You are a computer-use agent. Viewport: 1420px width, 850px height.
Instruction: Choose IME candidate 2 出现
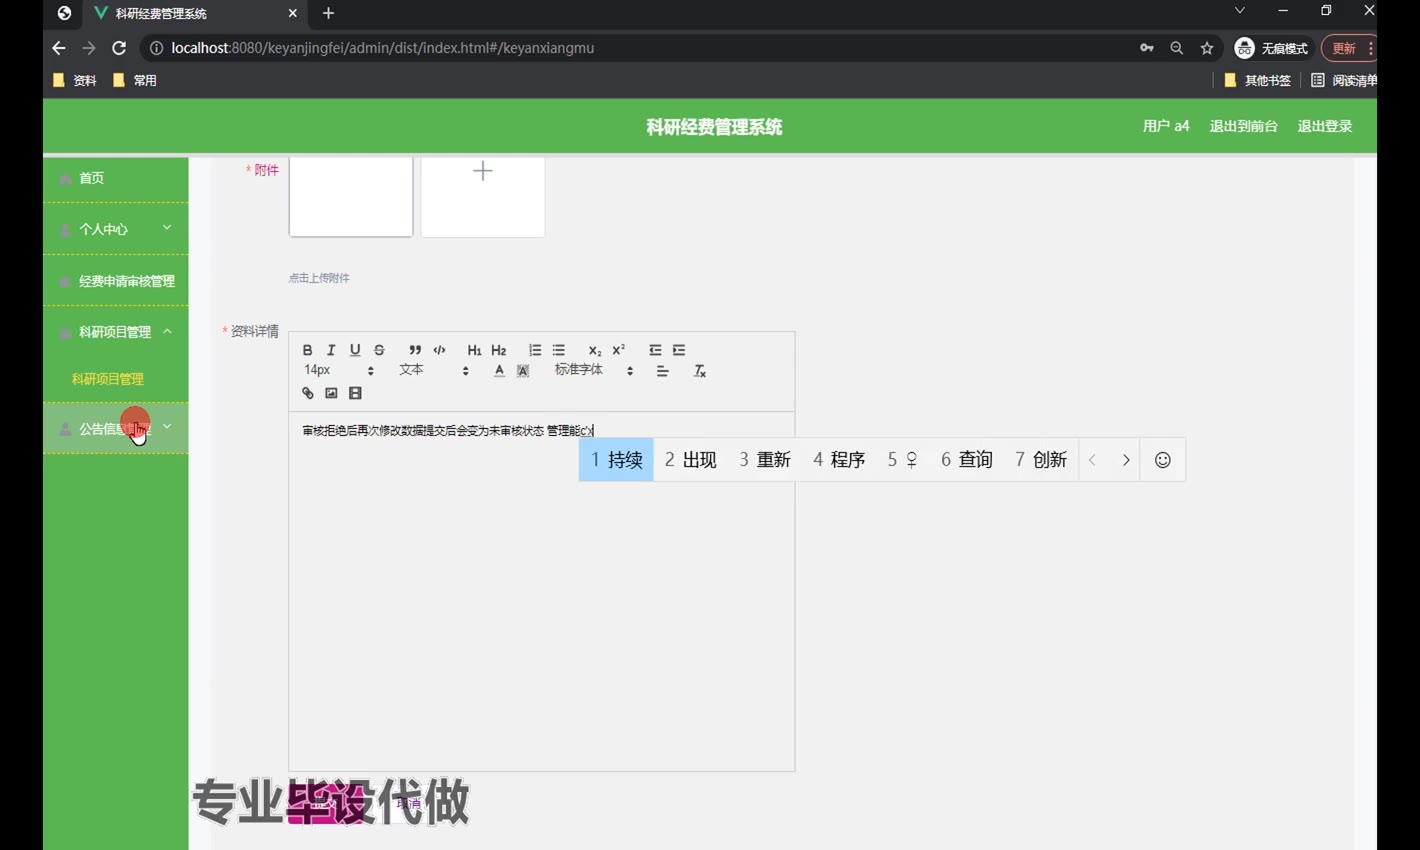tap(691, 460)
